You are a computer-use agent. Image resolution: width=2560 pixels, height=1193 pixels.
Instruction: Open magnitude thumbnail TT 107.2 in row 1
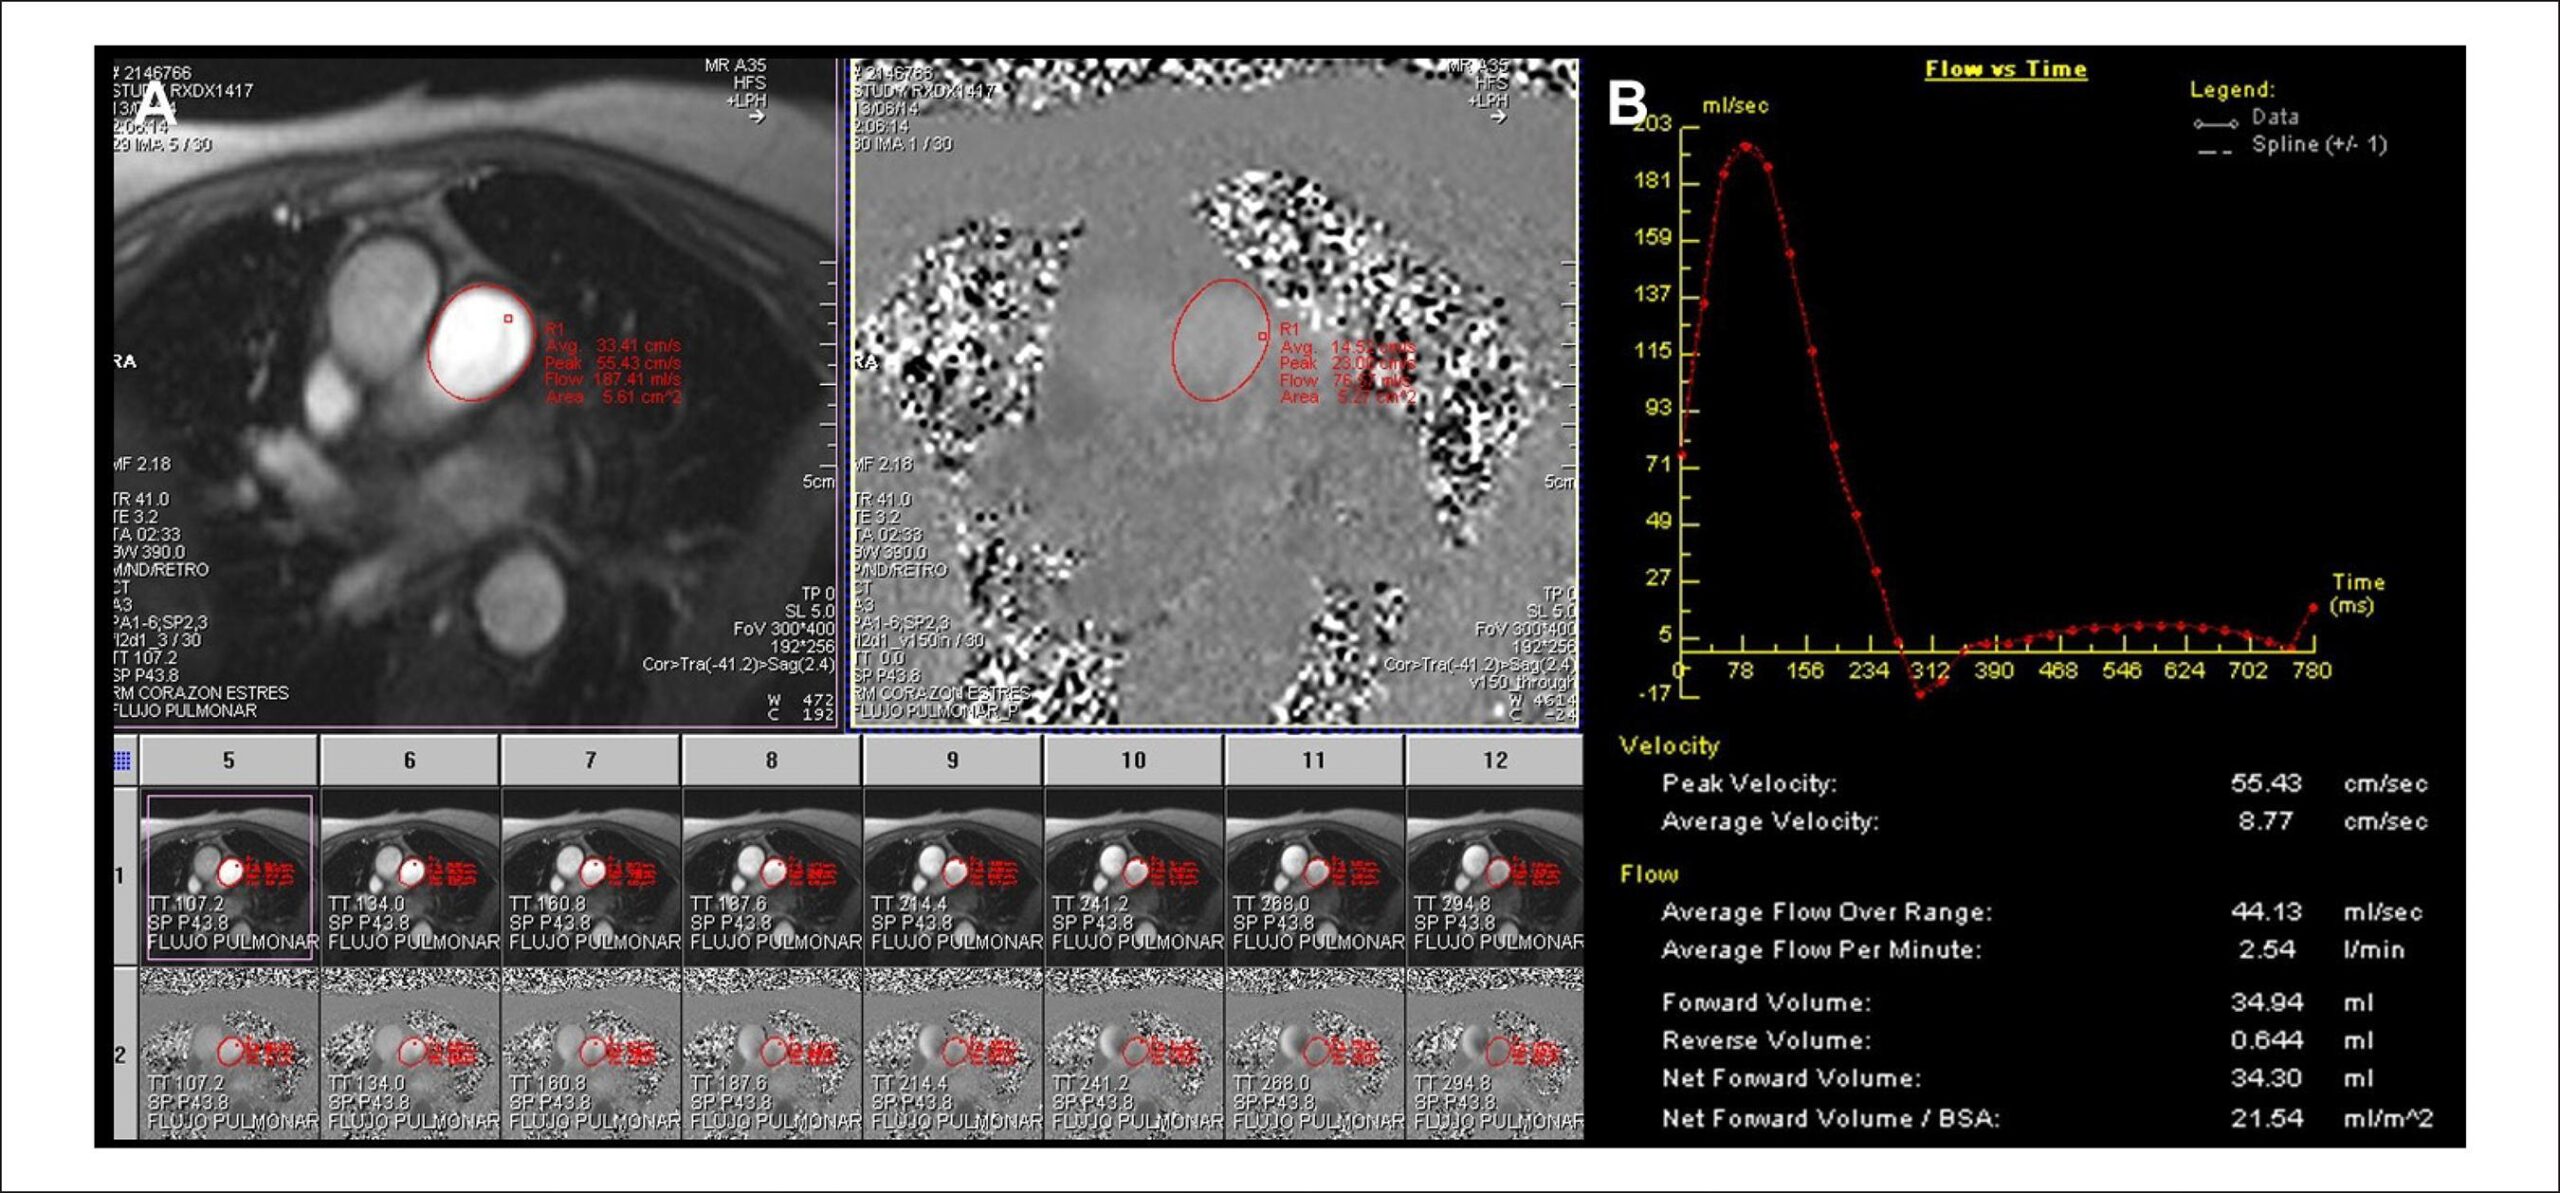pyautogui.click(x=229, y=876)
